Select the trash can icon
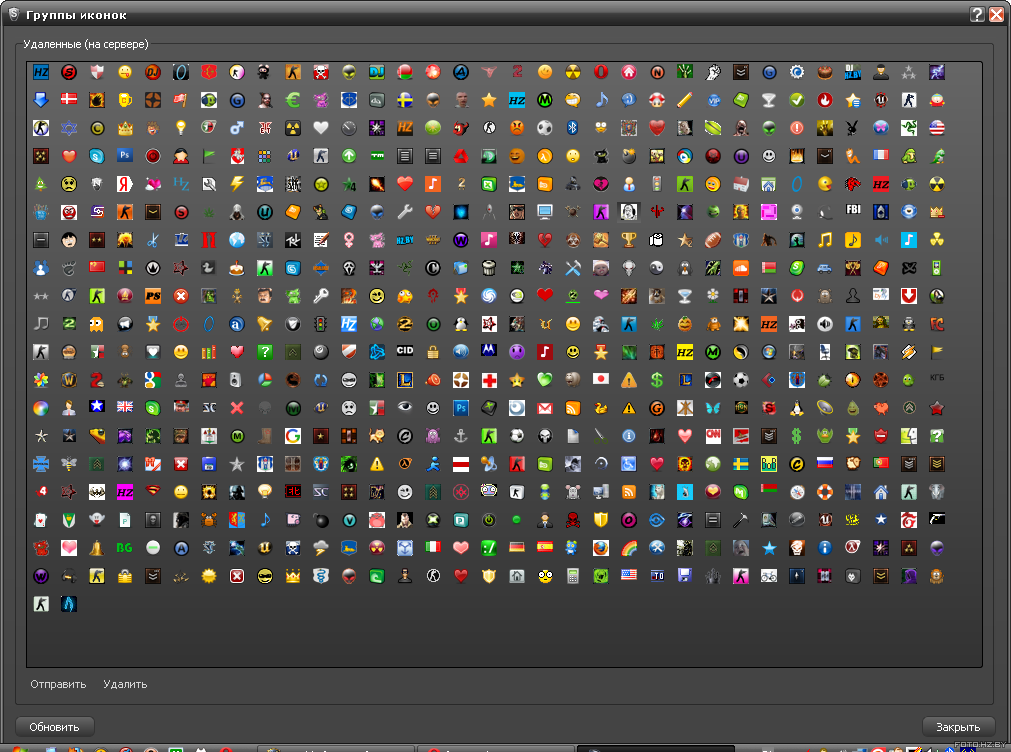This screenshot has height=752, width=1011. [x=489, y=268]
